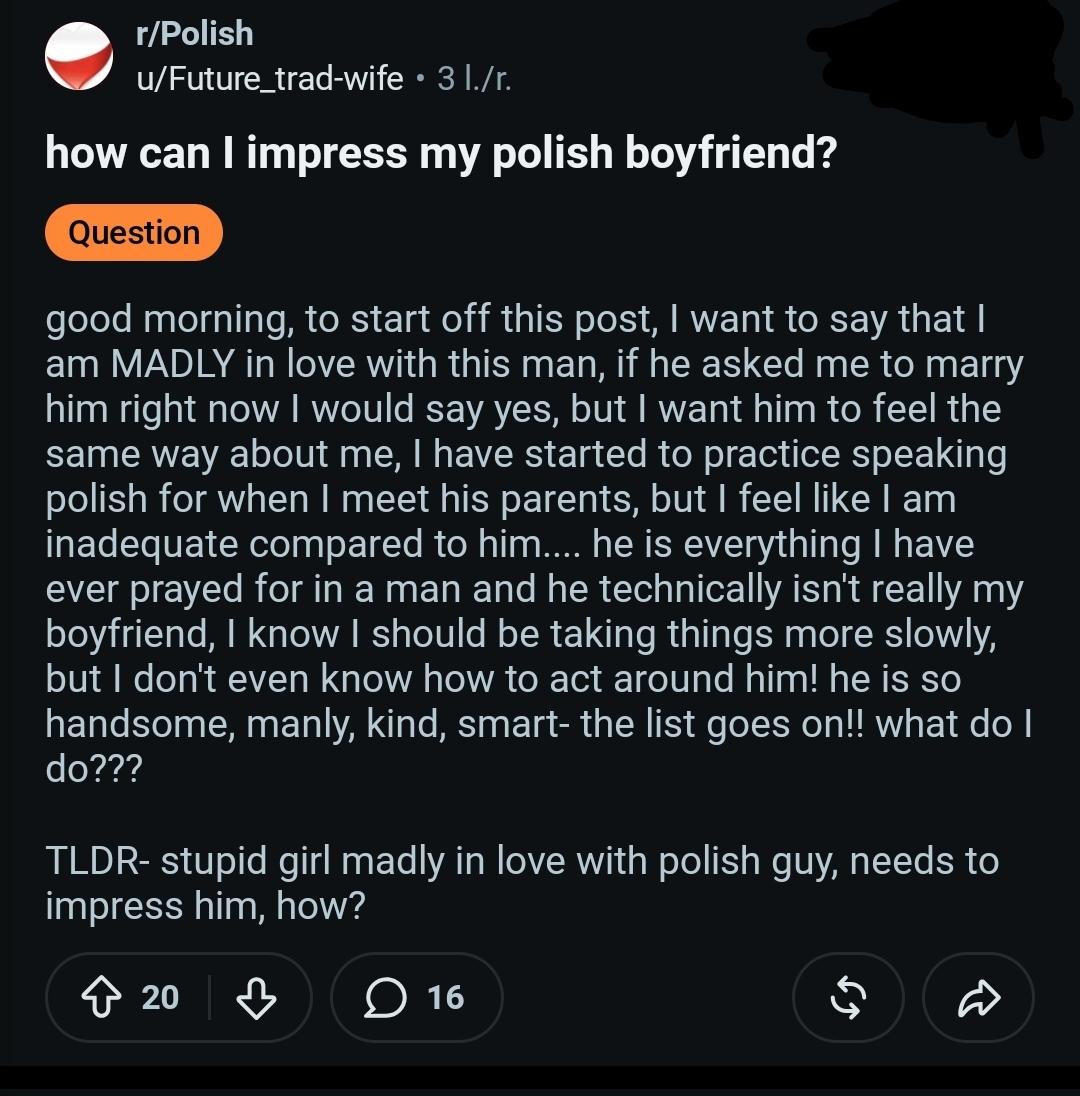
Task: Tap the 16 comments count
Action: (445, 997)
